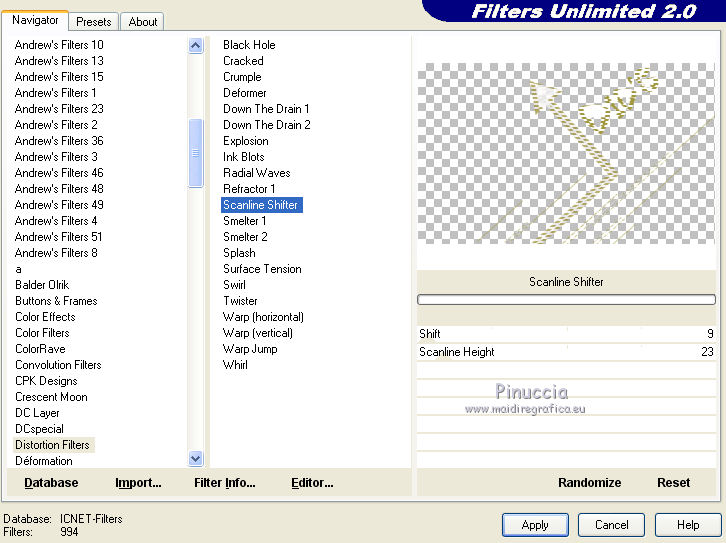726x543 pixels.
Task: Open the Presets tab
Action: click(94, 22)
